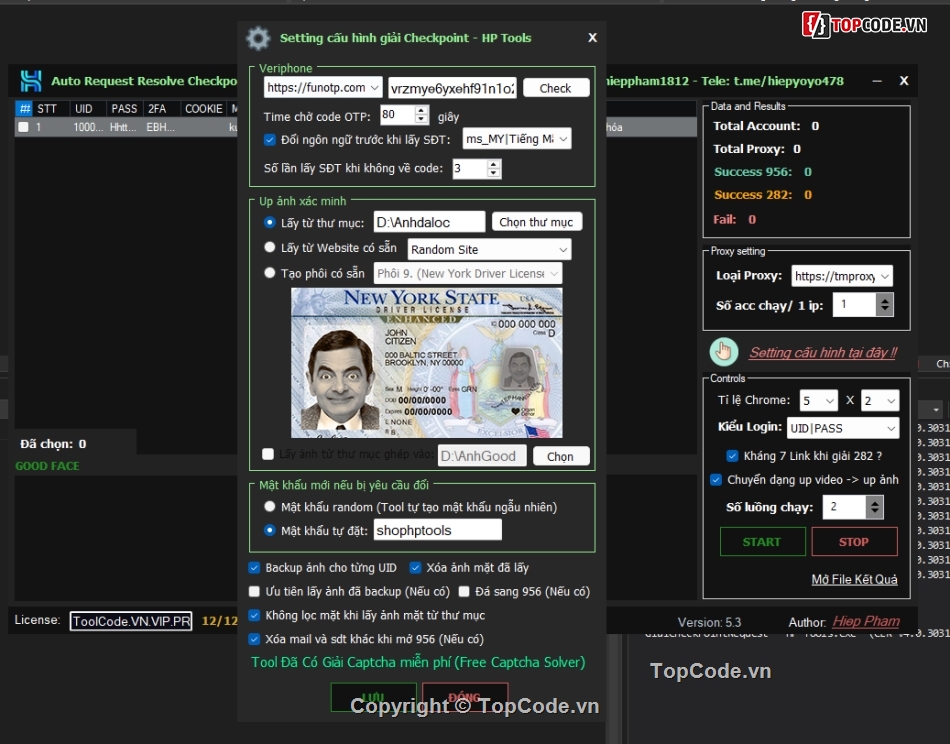Toggle 'Backup ảnh cho từng UID' checkbox
The width and height of the screenshot is (950, 744).
coord(254,568)
